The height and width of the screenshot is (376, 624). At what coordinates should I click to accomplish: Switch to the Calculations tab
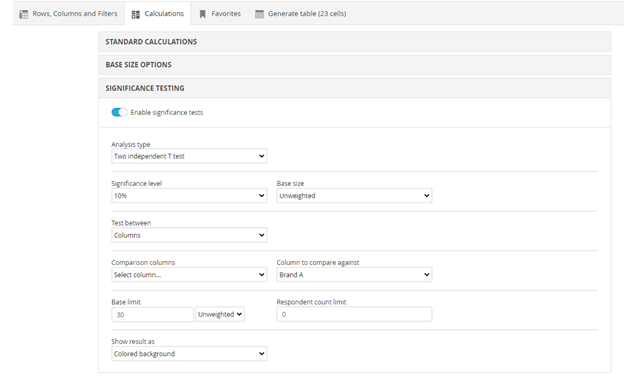[158, 14]
